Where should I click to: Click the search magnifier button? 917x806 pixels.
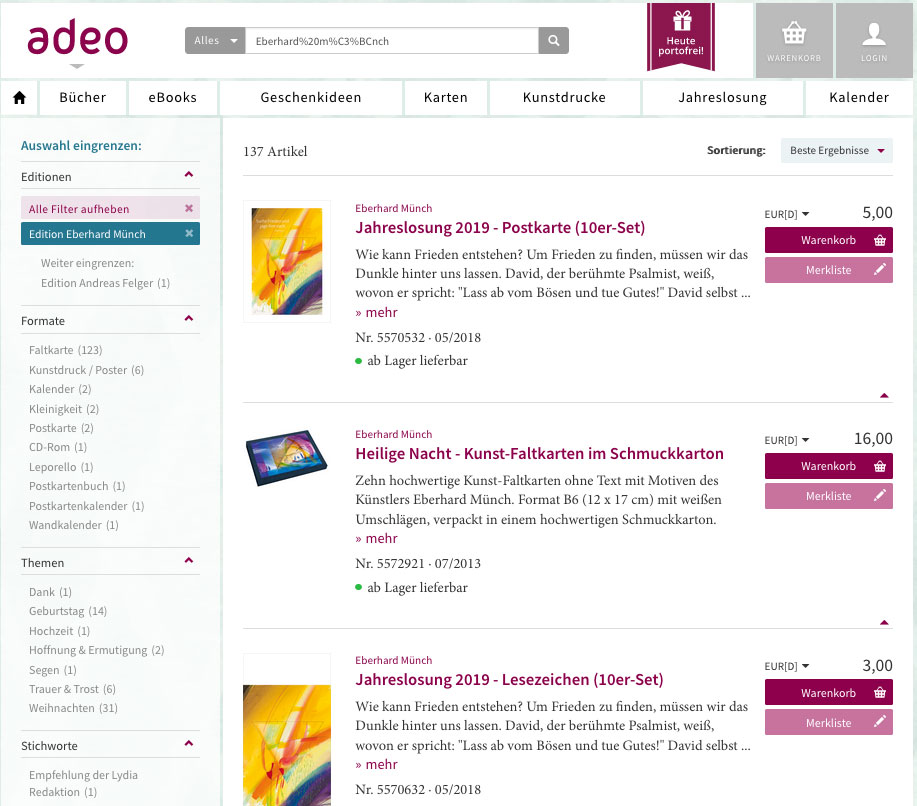(553, 41)
